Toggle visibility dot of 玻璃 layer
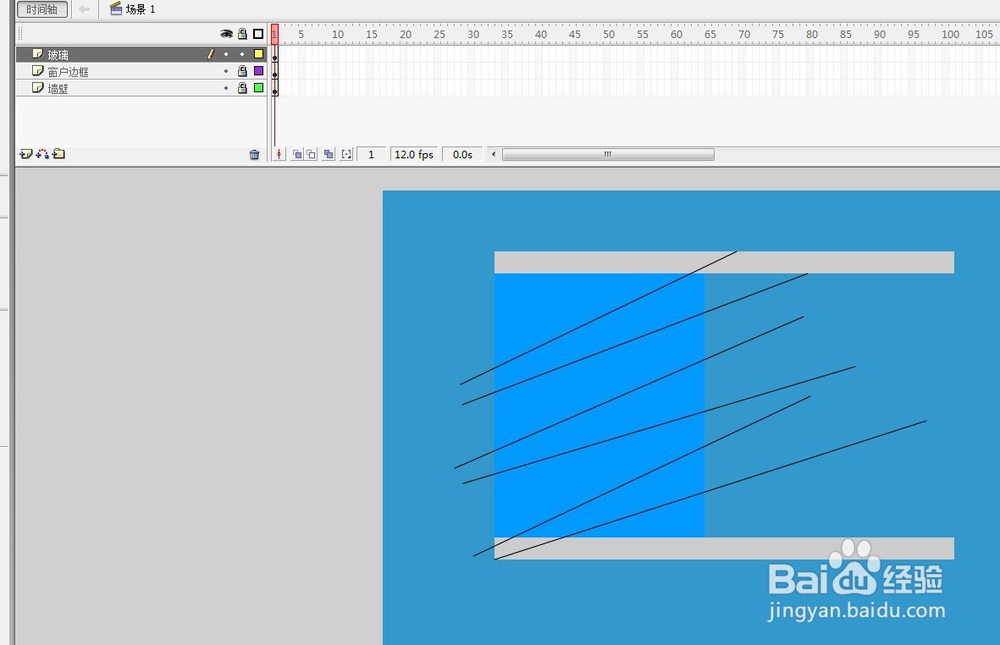 click(x=226, y=54)
